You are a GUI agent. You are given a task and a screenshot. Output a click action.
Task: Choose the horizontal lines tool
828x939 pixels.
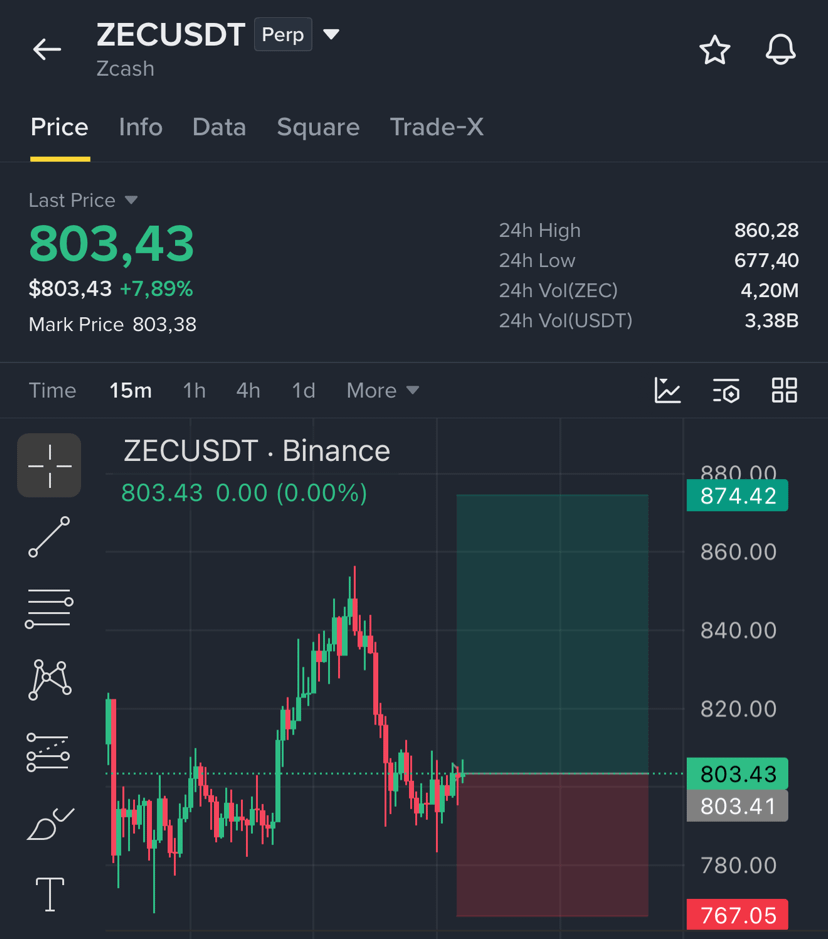(x=49, y=608)
